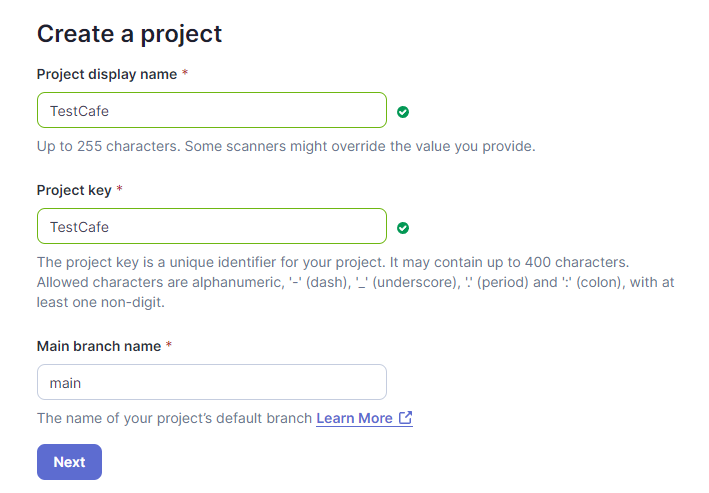Viewport: 709px width, 493px height.
Task: Open the Learn More link
Action: point(354,418)
